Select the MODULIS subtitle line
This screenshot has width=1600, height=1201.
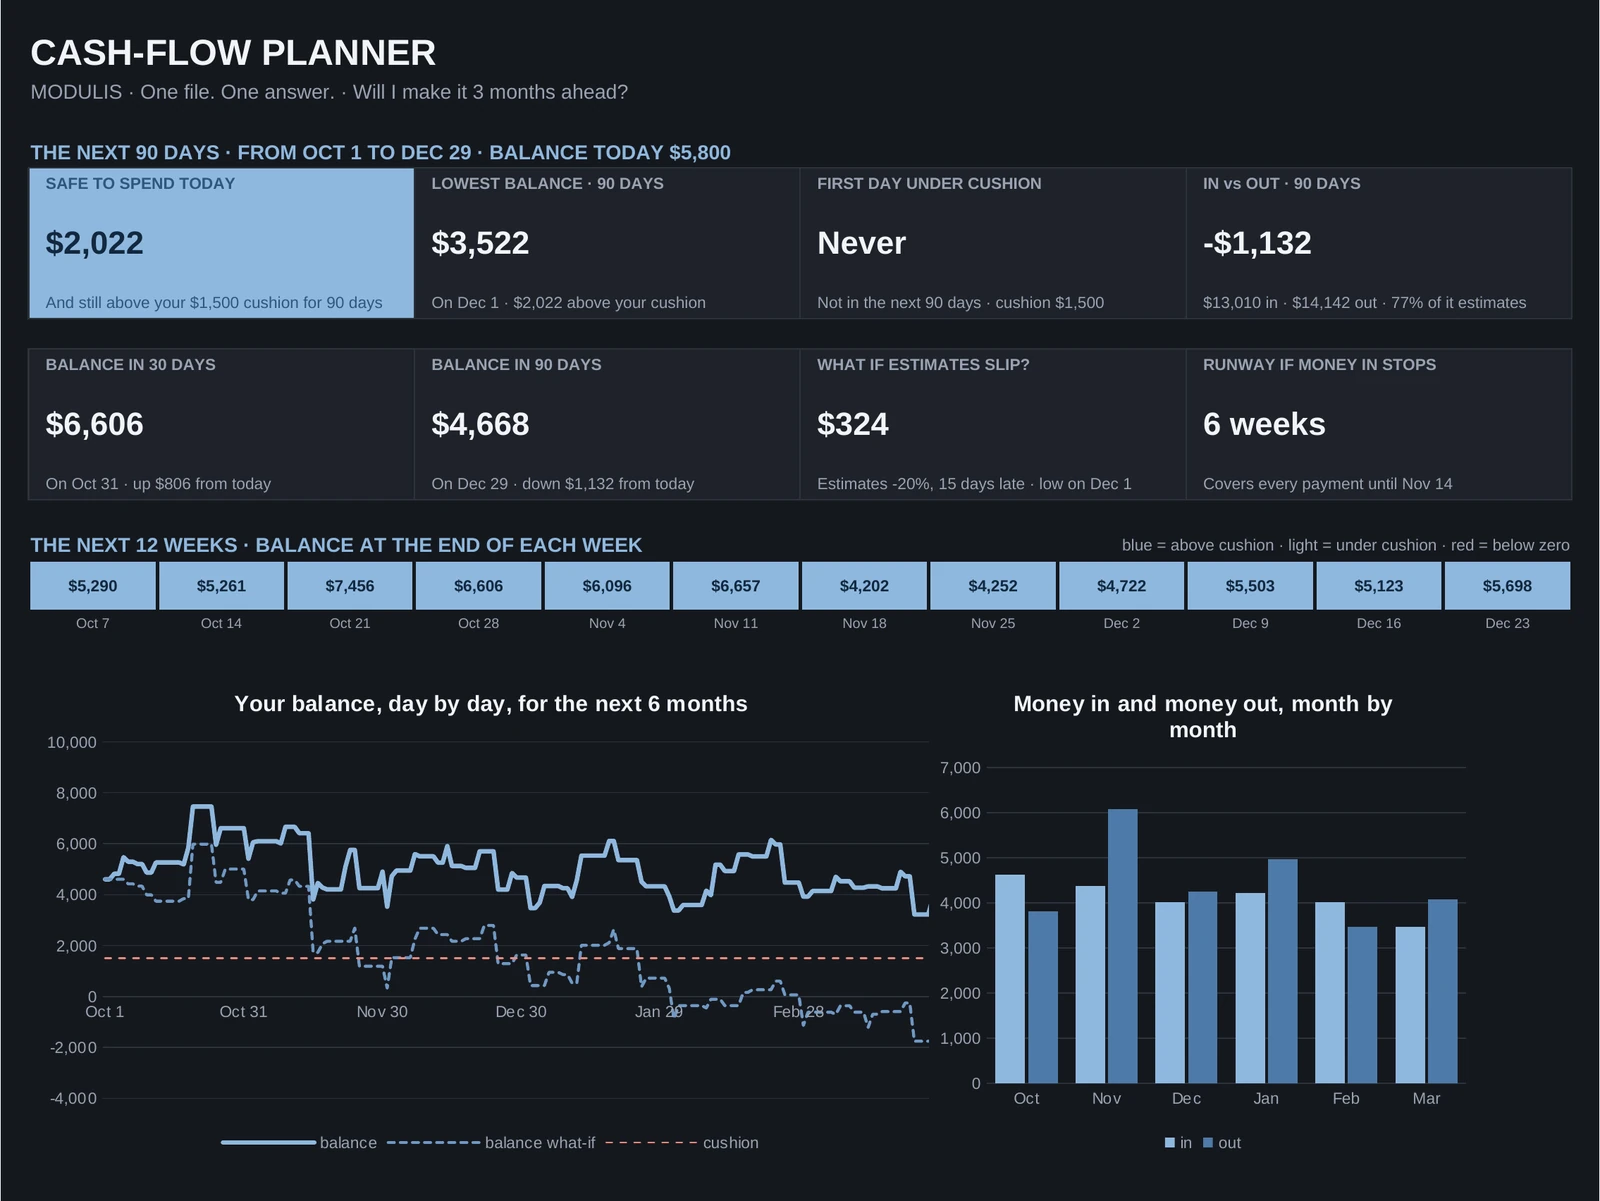pos(329,92)
